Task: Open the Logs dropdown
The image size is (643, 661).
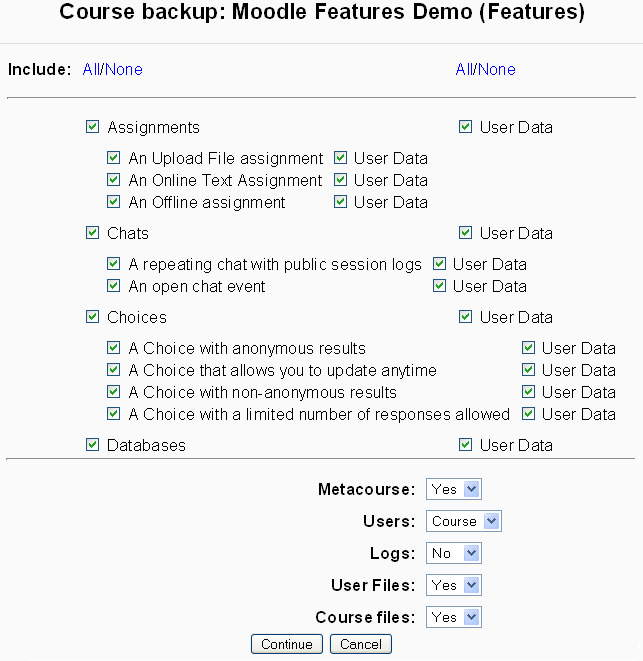Action: pos(454,553)
